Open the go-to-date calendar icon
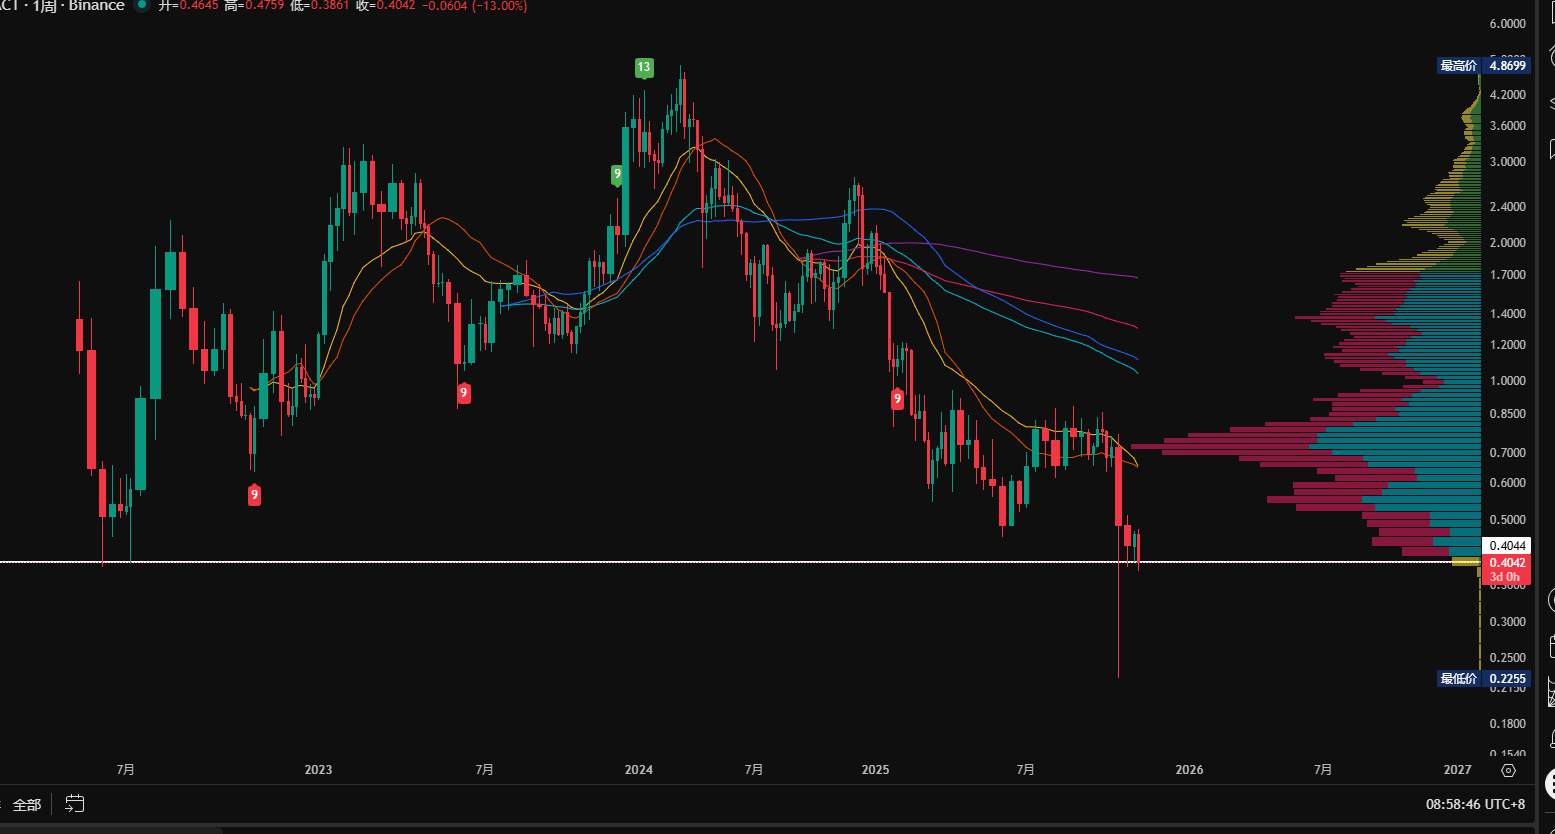Screen dimensions: 1555x834 75,803
